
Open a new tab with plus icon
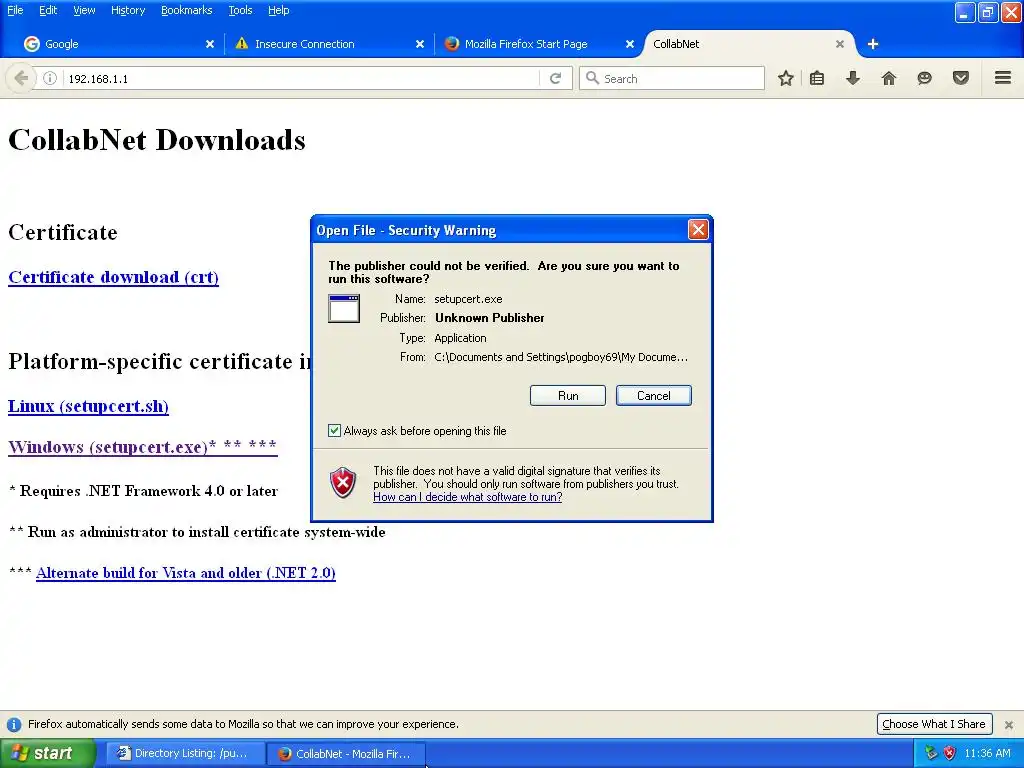[x=873, y=44]
